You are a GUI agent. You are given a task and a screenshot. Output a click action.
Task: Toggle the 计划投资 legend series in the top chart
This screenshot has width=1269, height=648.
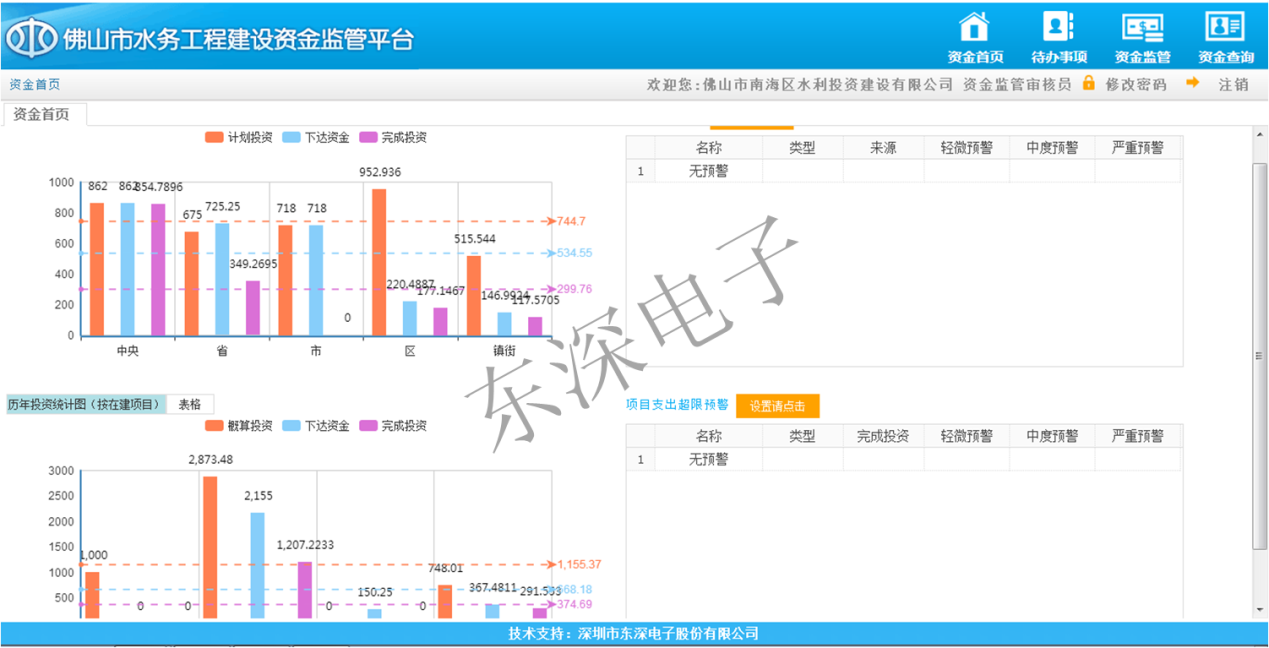pos(238,138)
